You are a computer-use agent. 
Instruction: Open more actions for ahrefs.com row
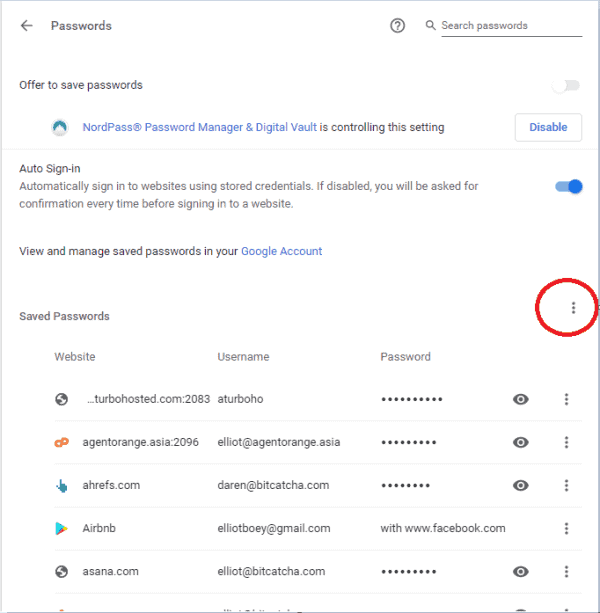pos(566,486)
